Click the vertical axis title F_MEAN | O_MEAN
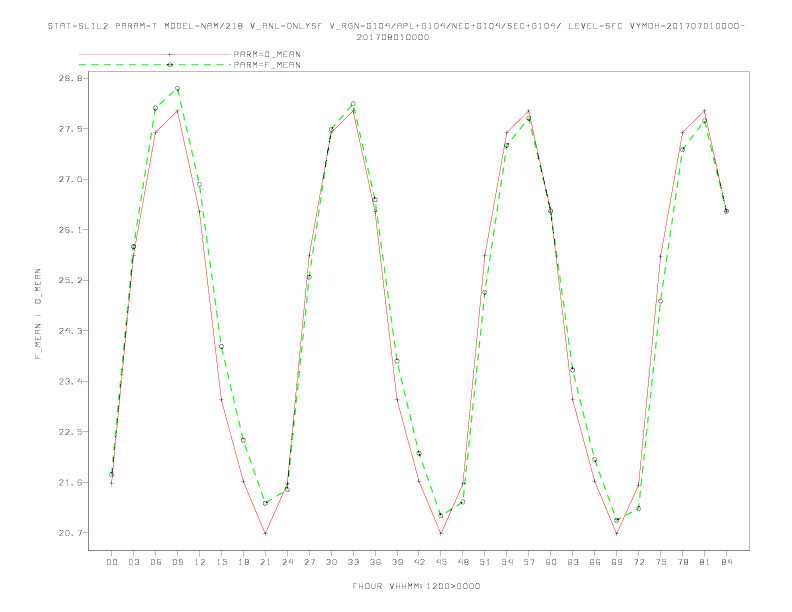 [38, 314]
